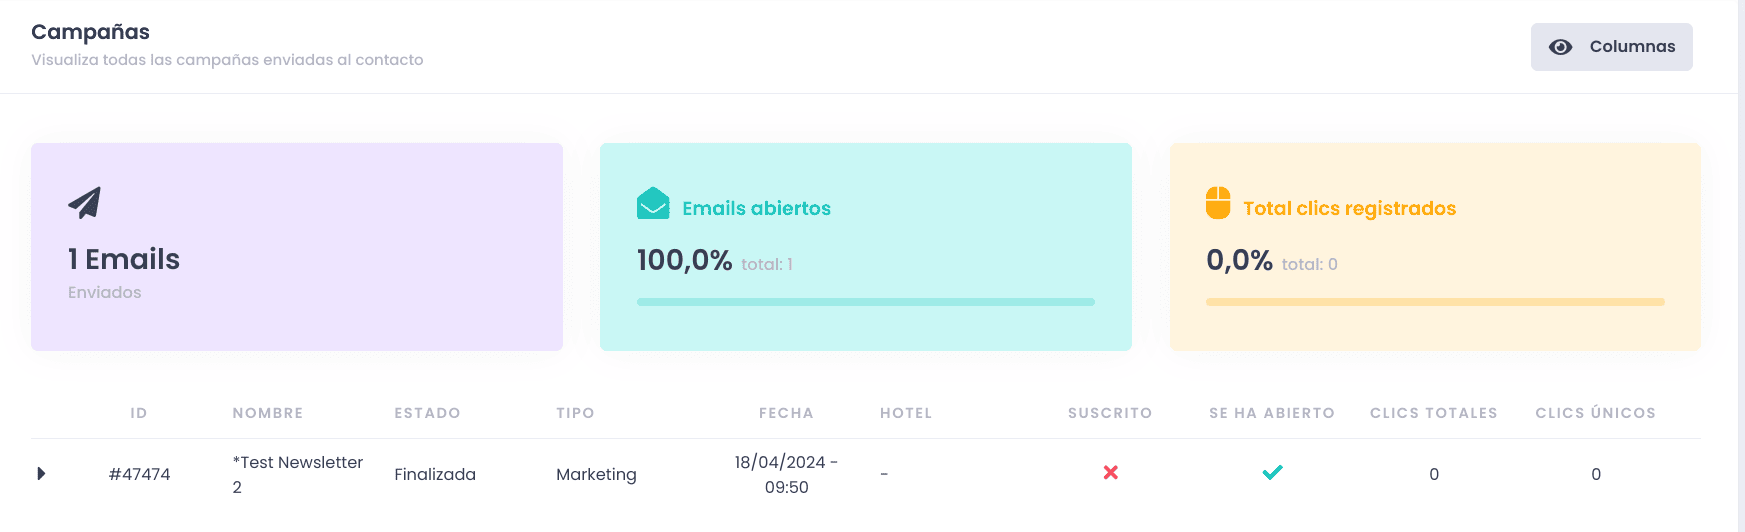
Task: Click the Hotel column header
Action: [906, 413]
